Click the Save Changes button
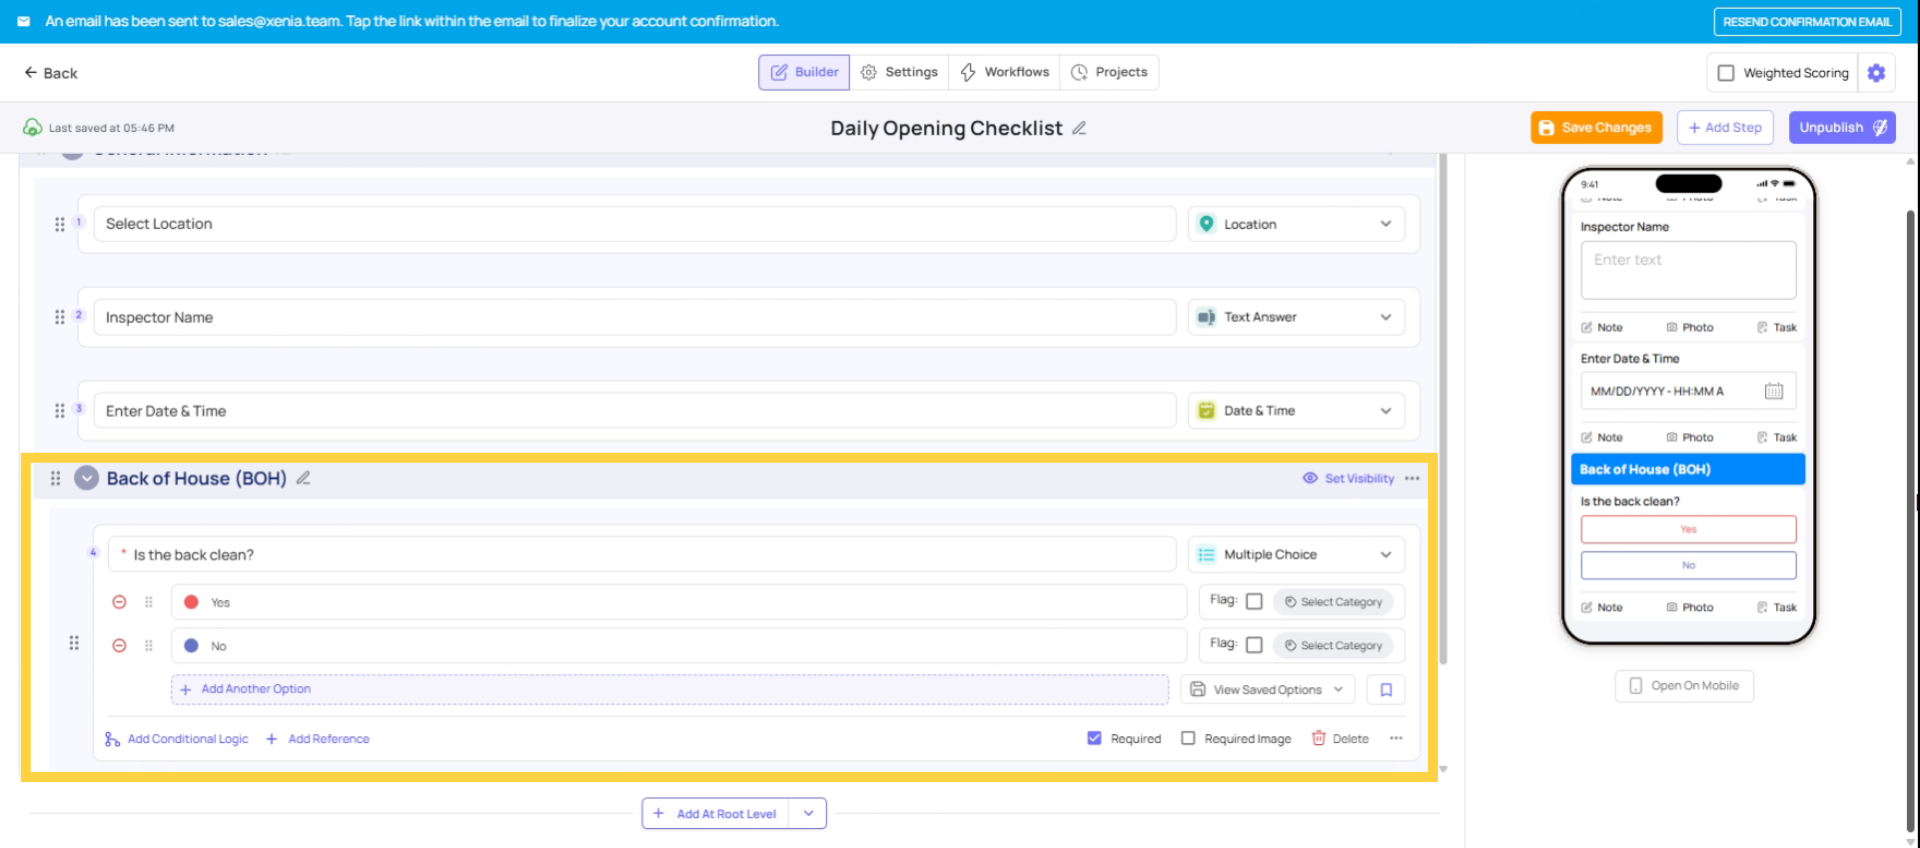Screen dimensions: 1920x848 point(1596,128)
